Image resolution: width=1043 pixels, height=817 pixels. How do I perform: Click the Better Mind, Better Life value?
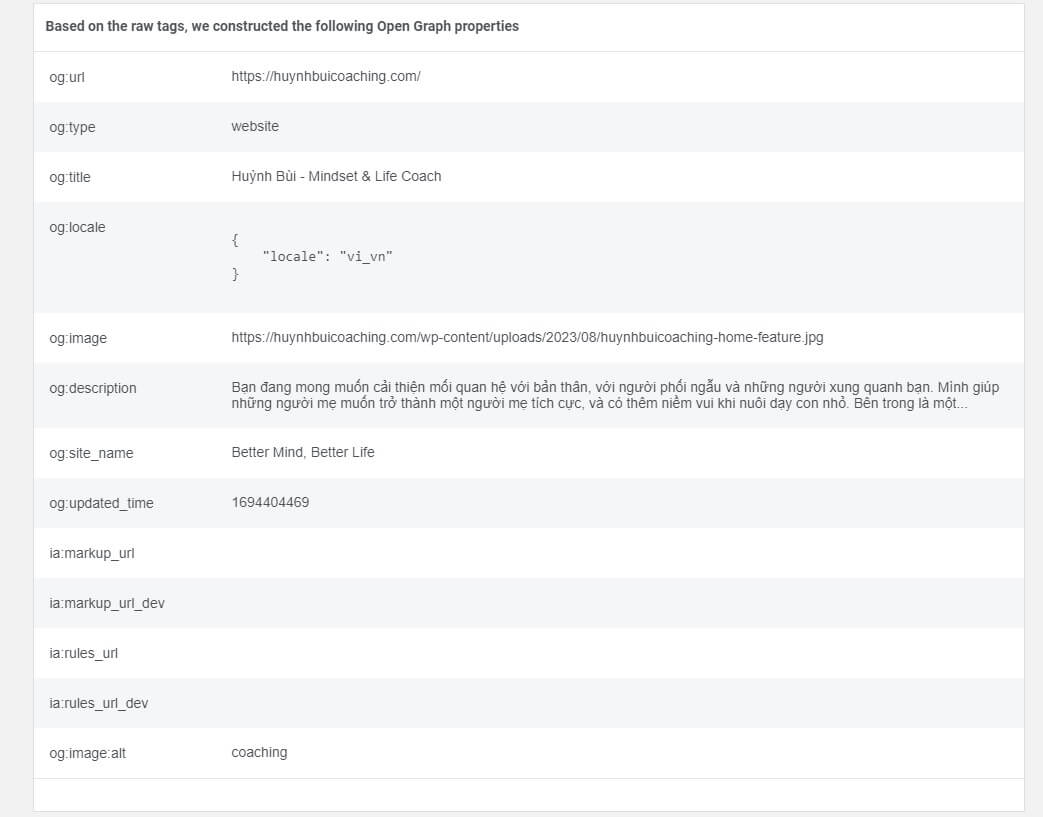point(302,452)
